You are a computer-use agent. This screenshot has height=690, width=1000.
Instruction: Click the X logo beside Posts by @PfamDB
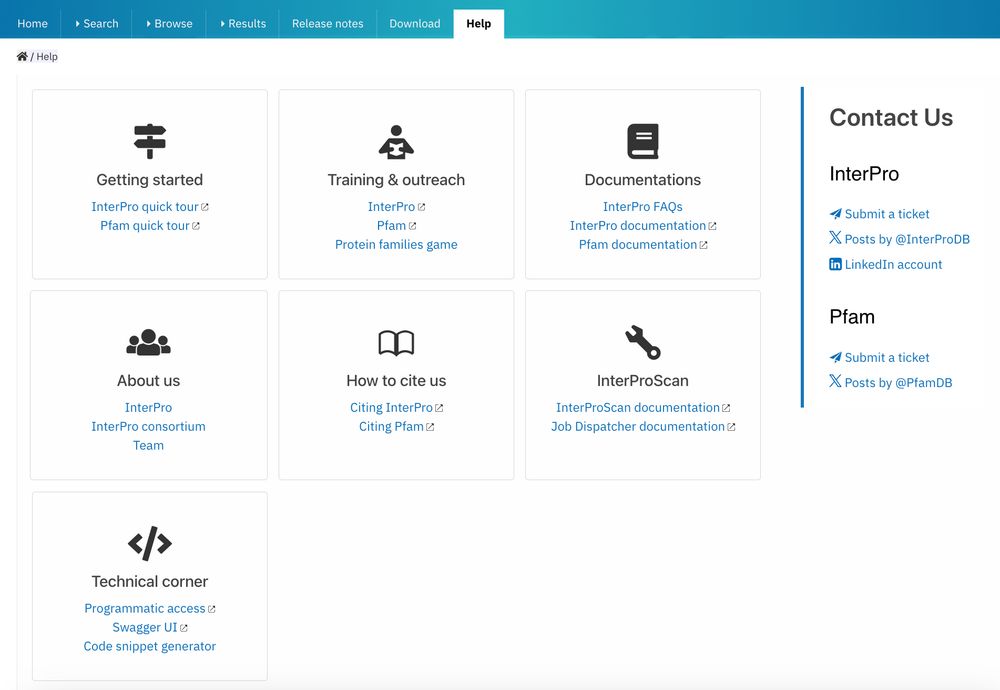click(x=835, y=381)
